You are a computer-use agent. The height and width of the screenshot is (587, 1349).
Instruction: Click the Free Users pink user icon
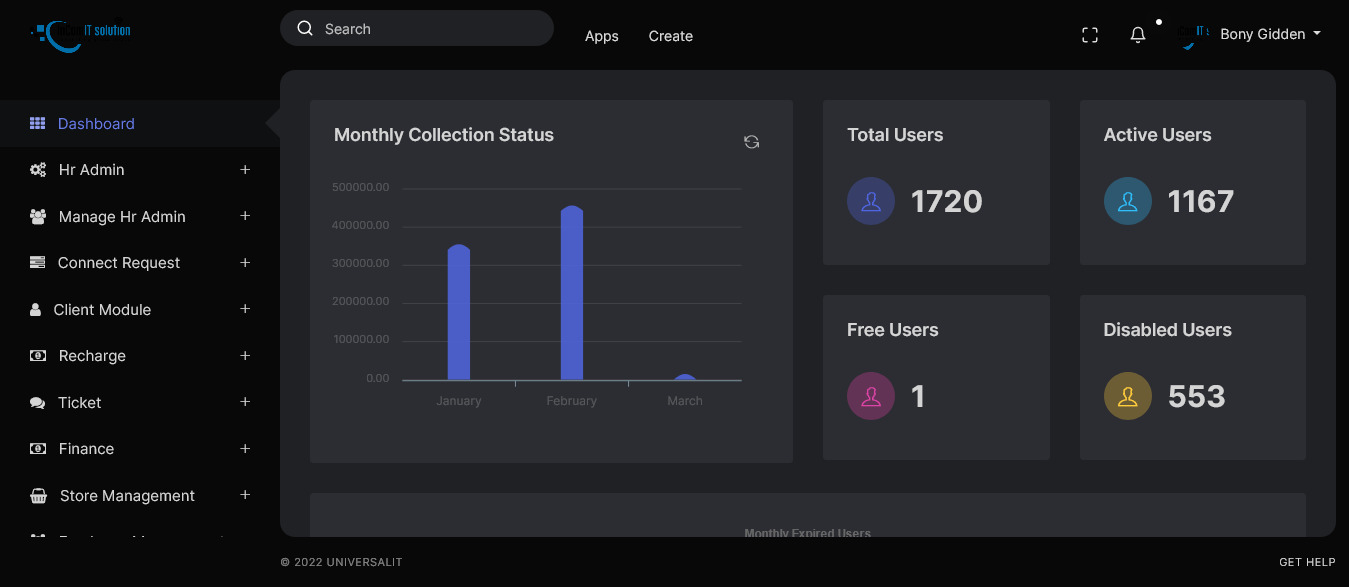point(870,396)
